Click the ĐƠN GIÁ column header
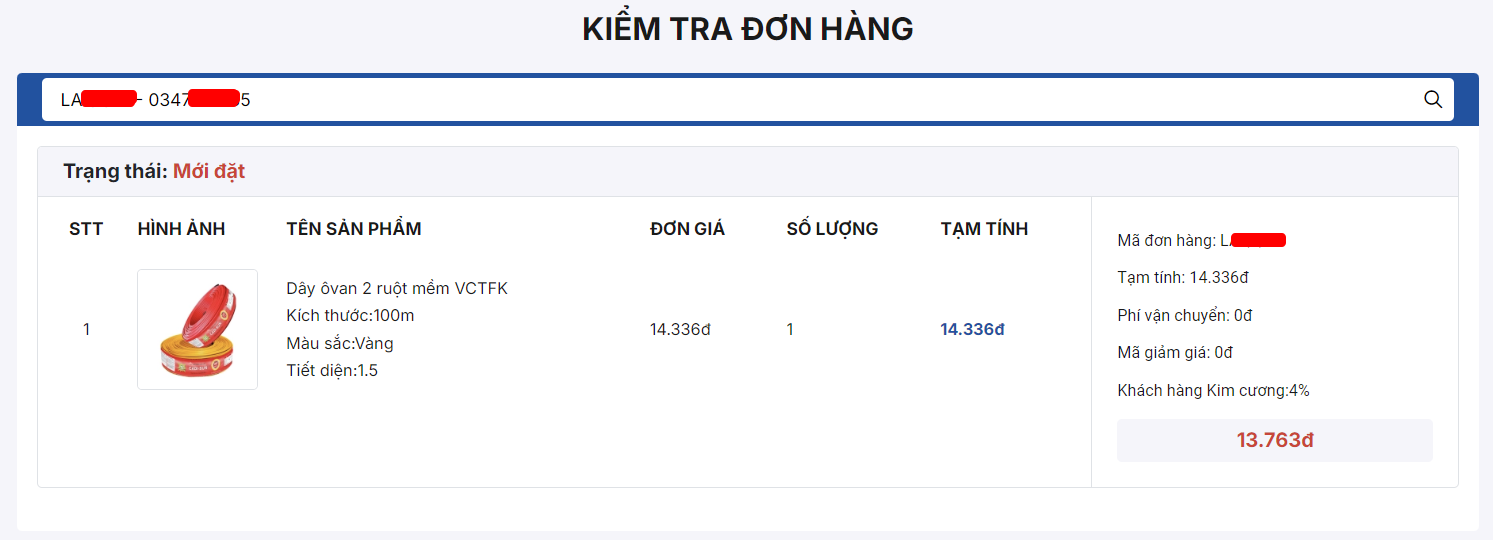This screenshot has height=540, width=1493. [687, 229]
